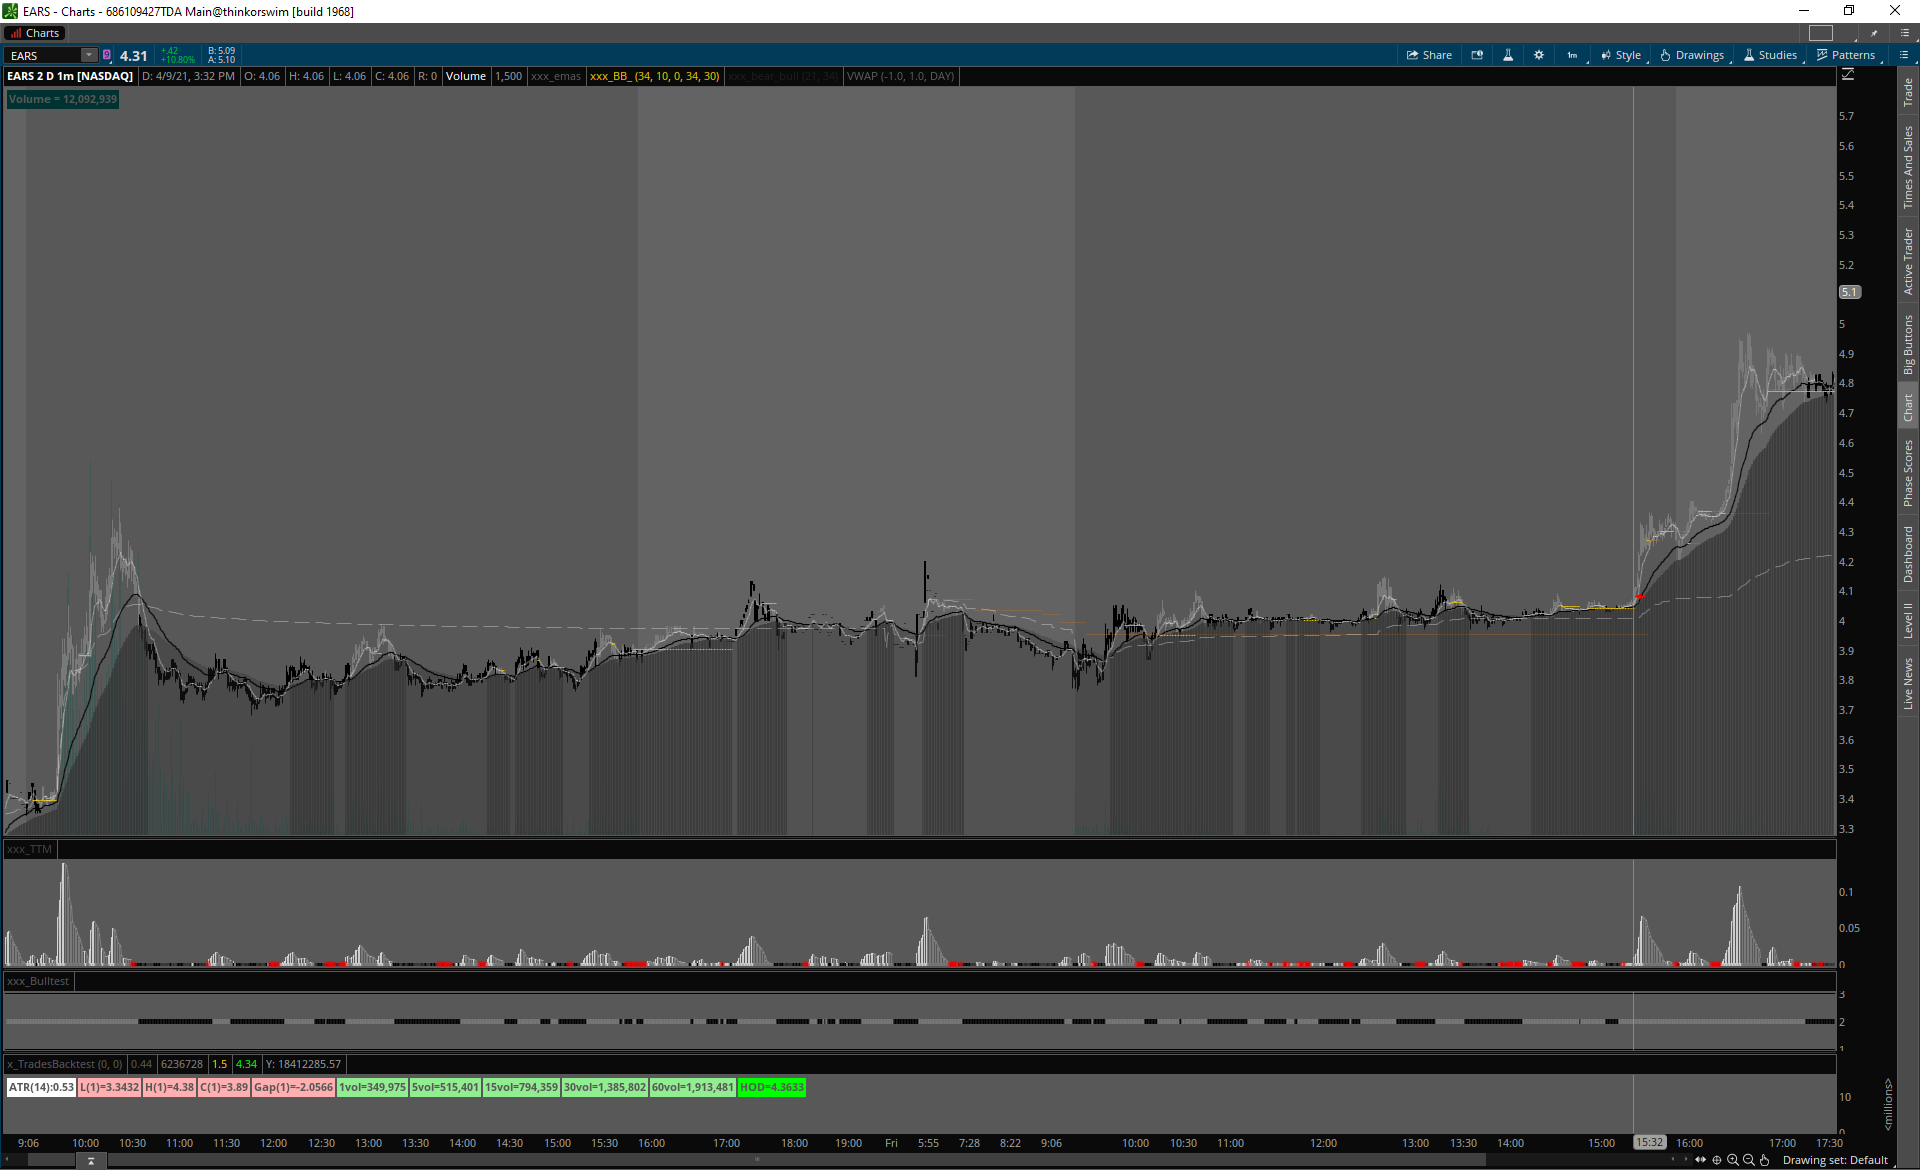Toggle chart scale icon above price axis
The height and width of the screenshot is (1170, 1920).
click(1848, 75)
